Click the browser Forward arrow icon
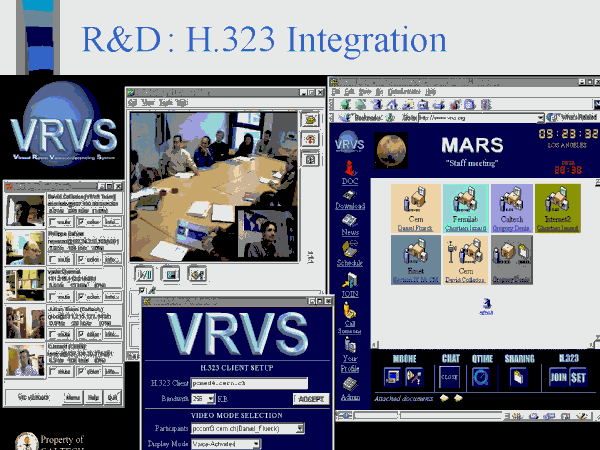The width and height of the screenshot is (600, 450). click(x=360, y=104)
